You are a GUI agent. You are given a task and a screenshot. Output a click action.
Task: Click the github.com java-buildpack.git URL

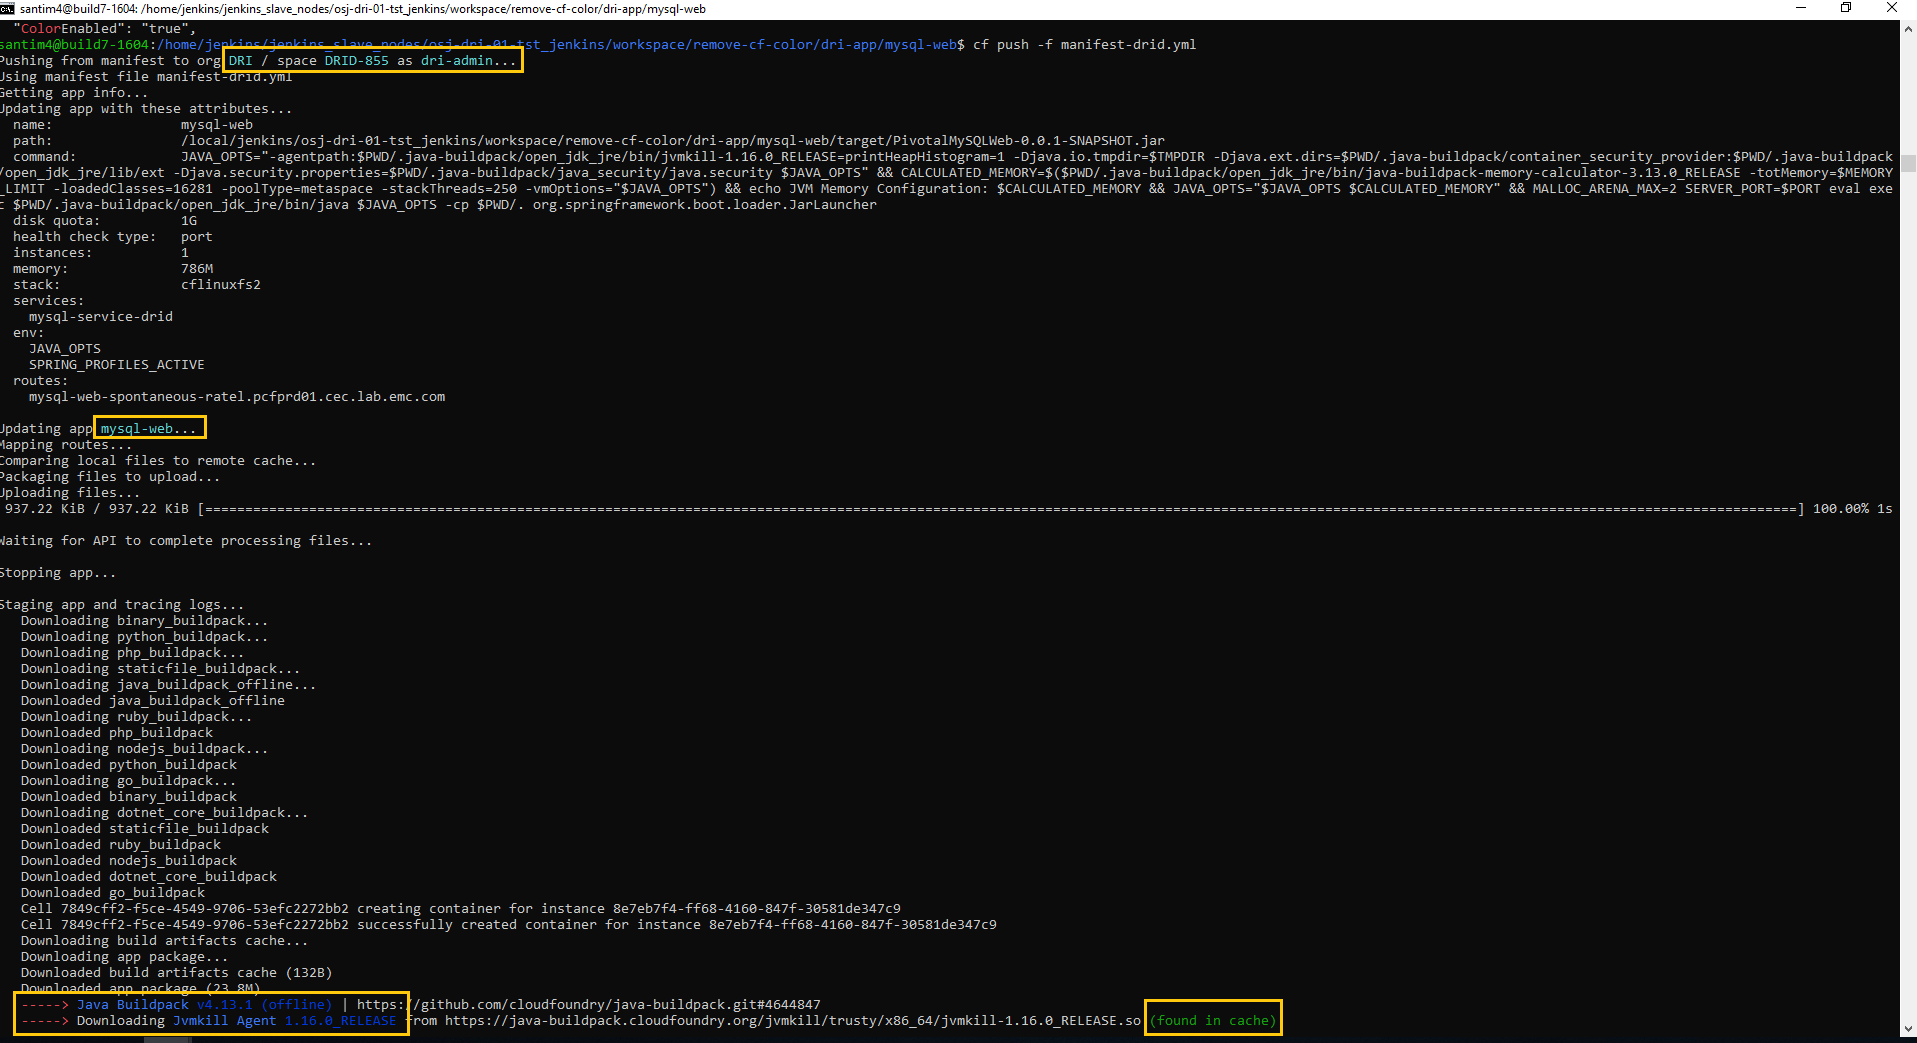(589, 1005)
